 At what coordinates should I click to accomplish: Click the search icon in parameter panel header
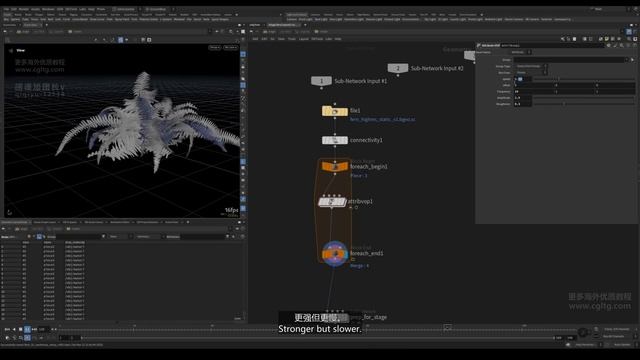click(622, 45)
